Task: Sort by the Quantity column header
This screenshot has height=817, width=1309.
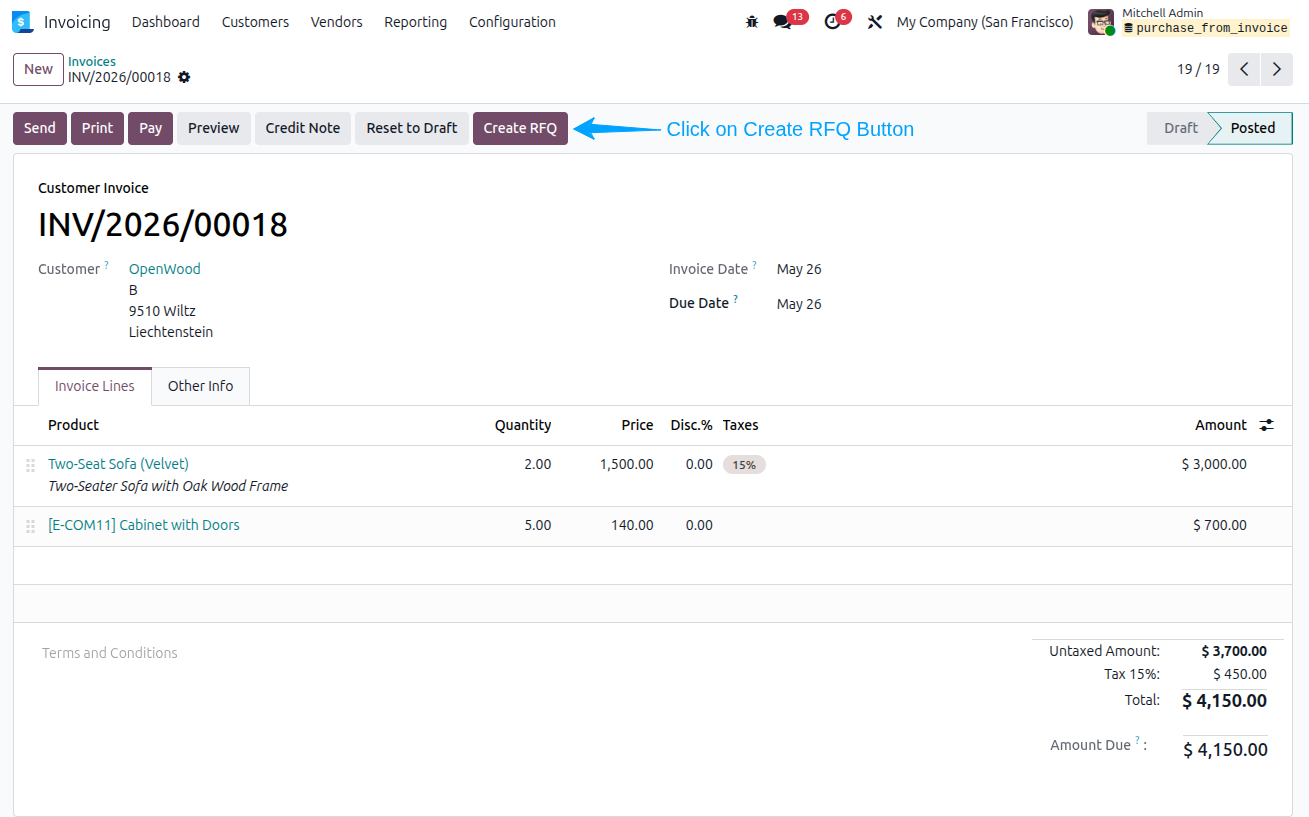Action: point(523,425)
